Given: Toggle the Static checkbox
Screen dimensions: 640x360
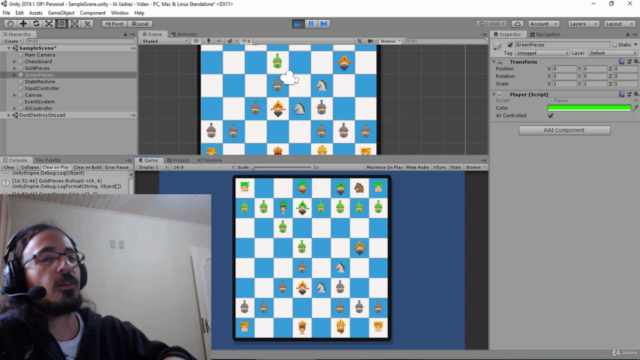Looking at the screenshot, I should pos(615,44).
